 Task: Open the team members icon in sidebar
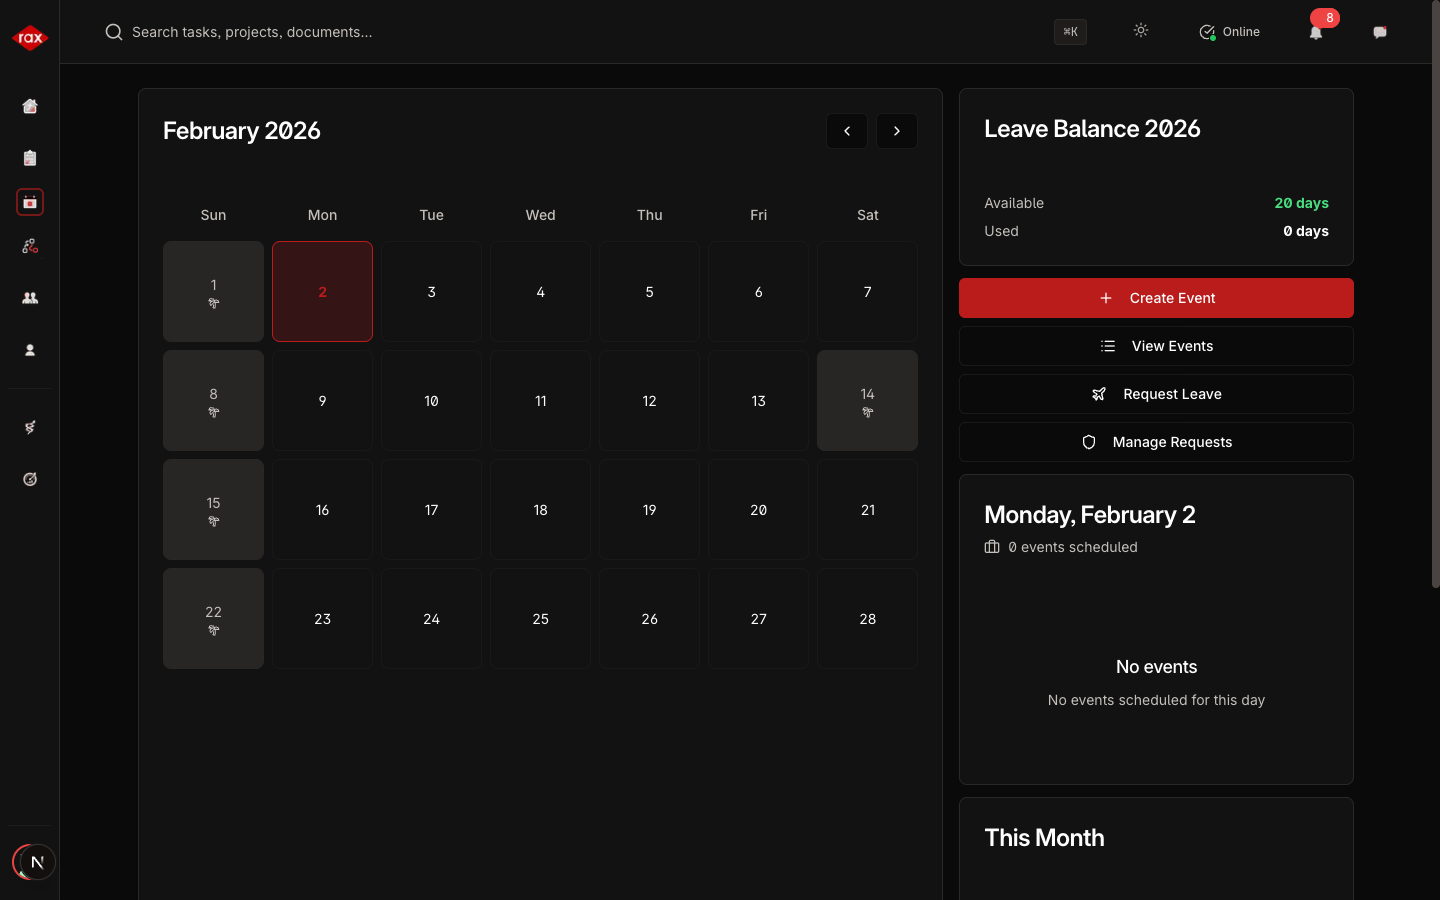pos(30,298)
